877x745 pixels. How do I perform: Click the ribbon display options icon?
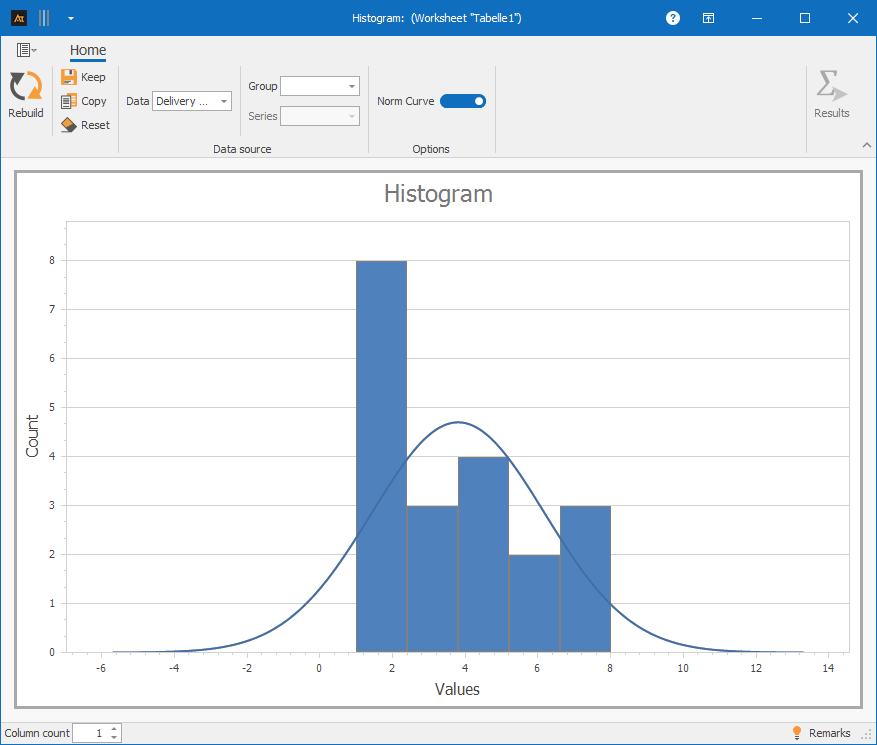[x=708, y=18]
